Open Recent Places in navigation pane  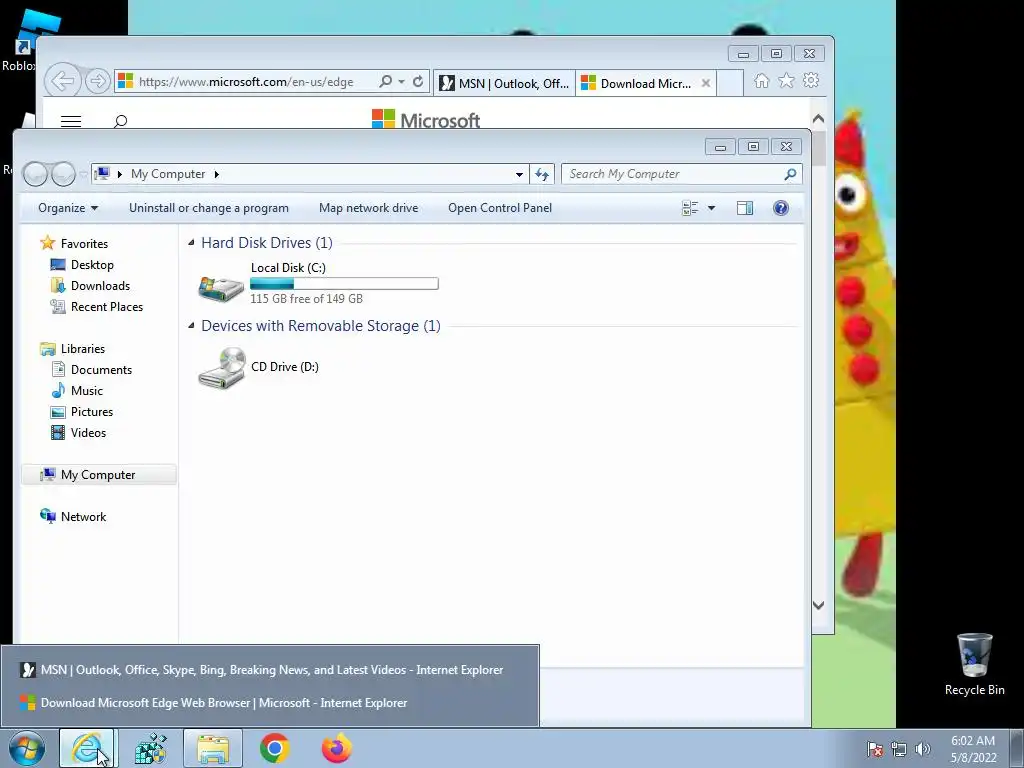pyautogui.click(x=106, y=306)
